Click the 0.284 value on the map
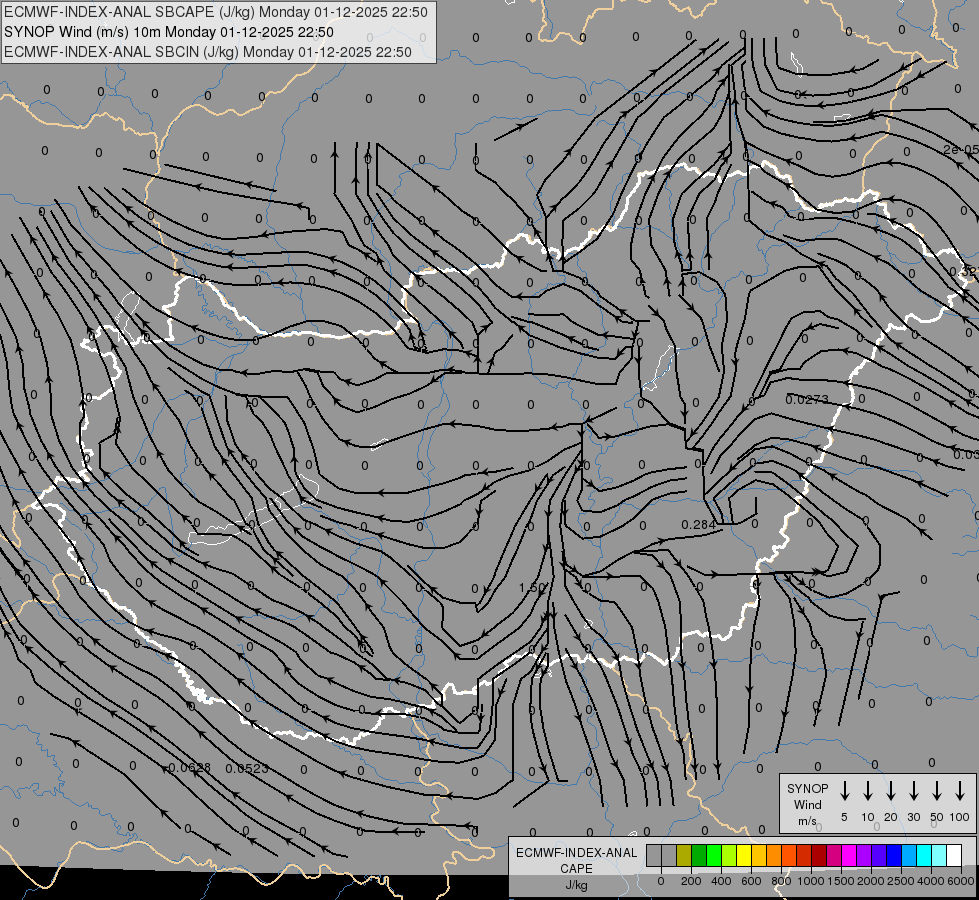 (x=699, y=525)
